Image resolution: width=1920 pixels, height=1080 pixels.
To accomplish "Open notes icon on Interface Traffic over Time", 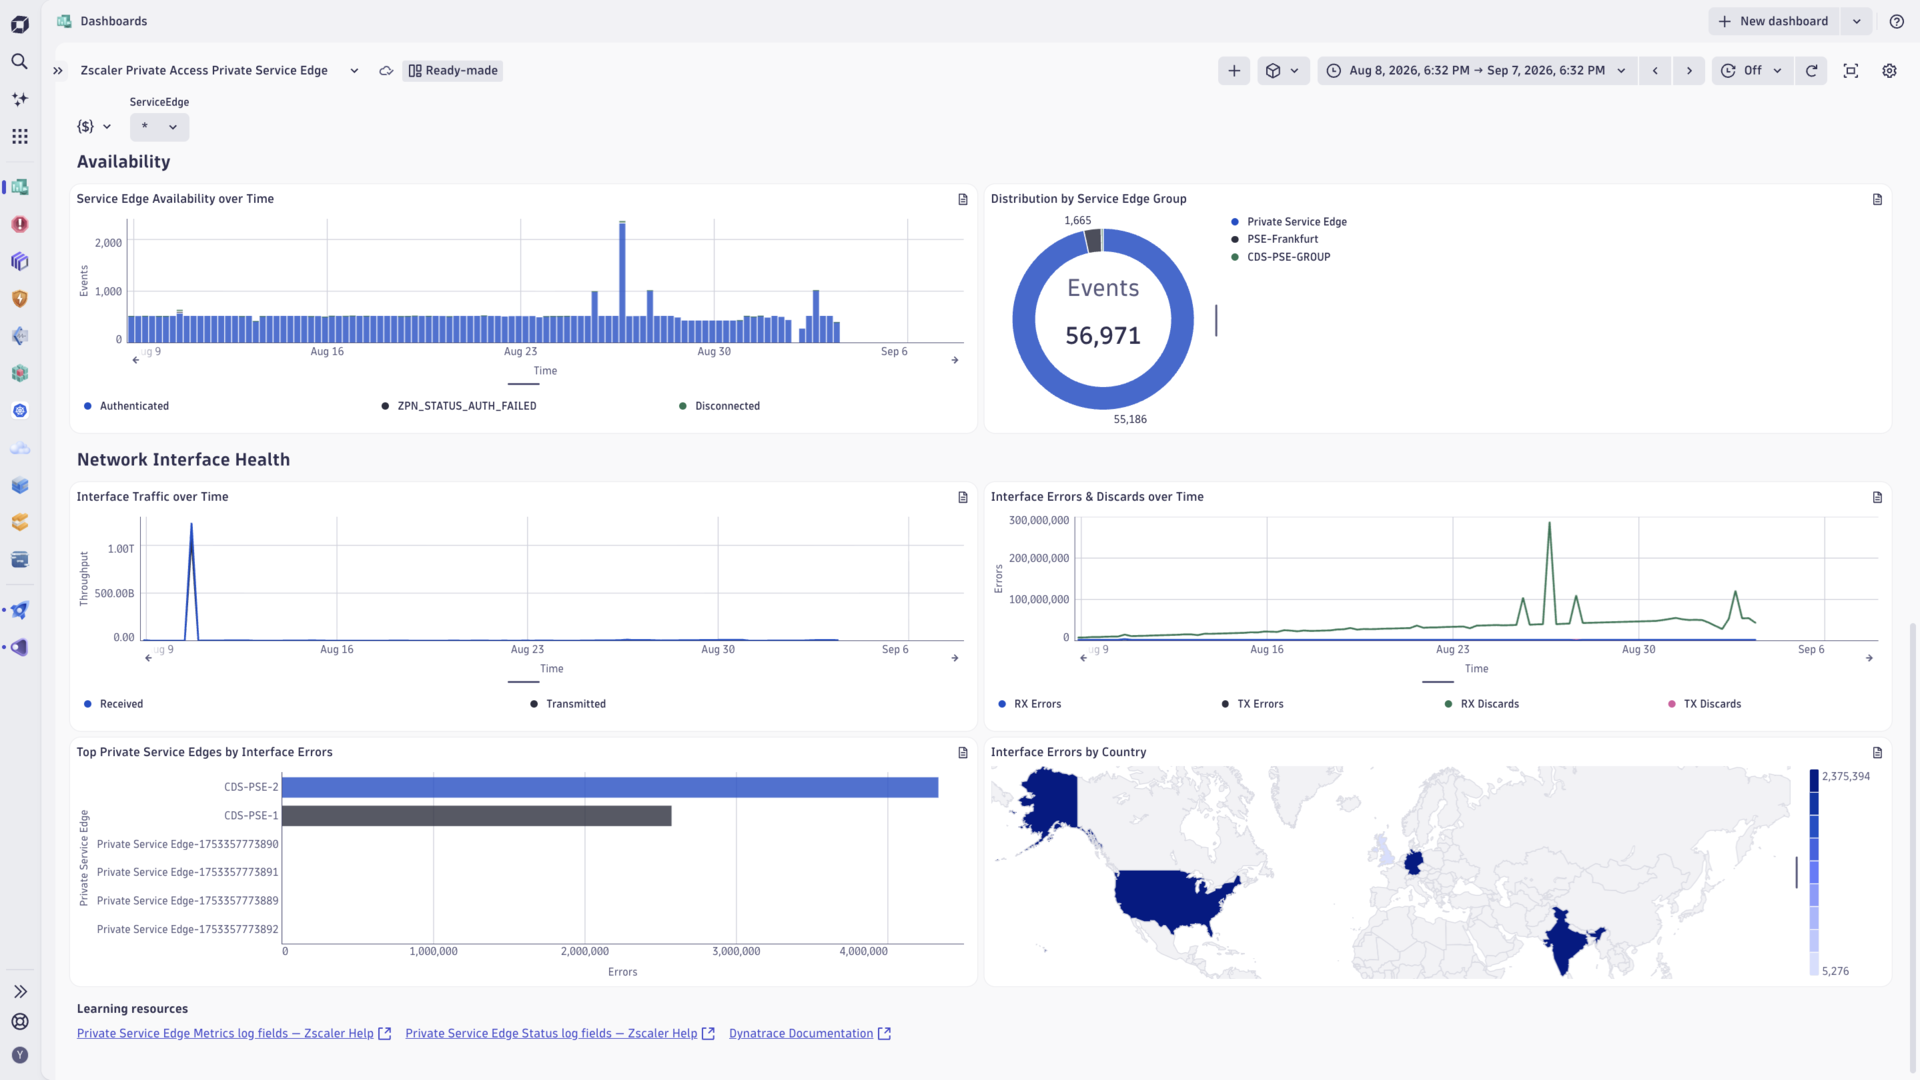I will tap(963, 497).
